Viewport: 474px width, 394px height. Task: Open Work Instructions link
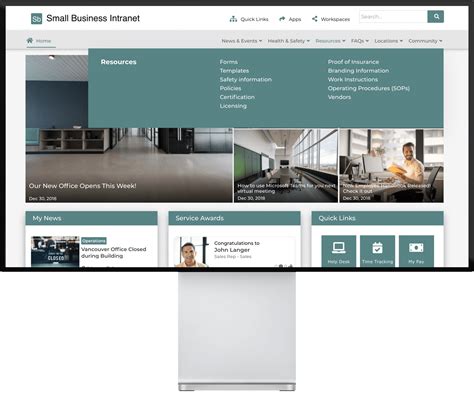point(353,80)
